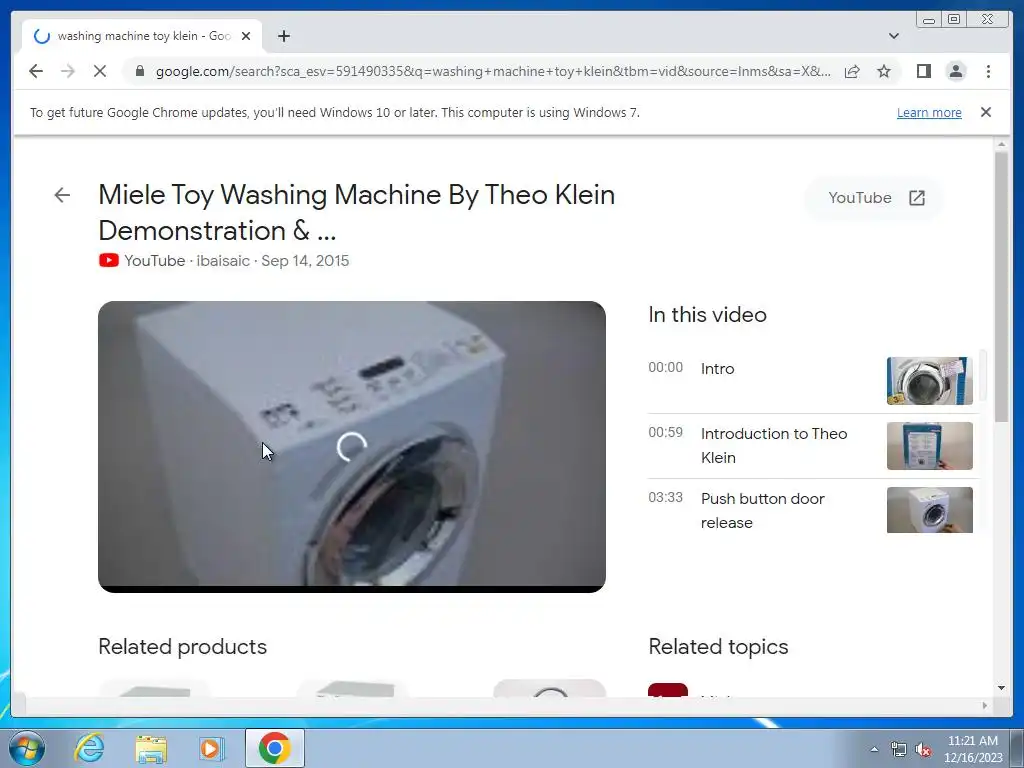This screenshot has height=768, width=1024.
Task: Click the 03:33 timestamp
Action: click(x=665, y=498)
